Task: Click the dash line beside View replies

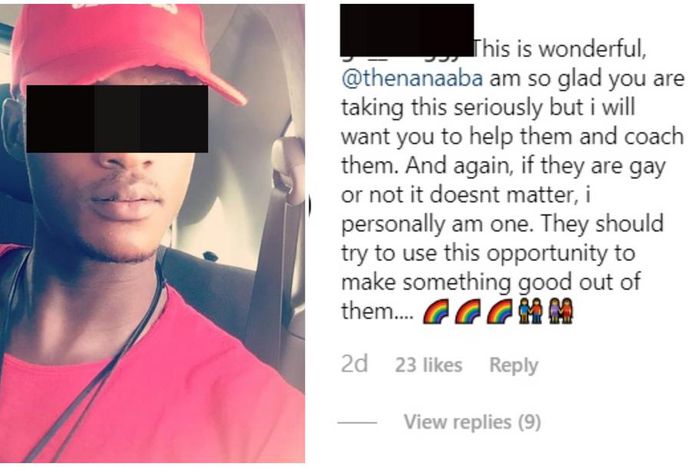Action: tap(357, 422)
